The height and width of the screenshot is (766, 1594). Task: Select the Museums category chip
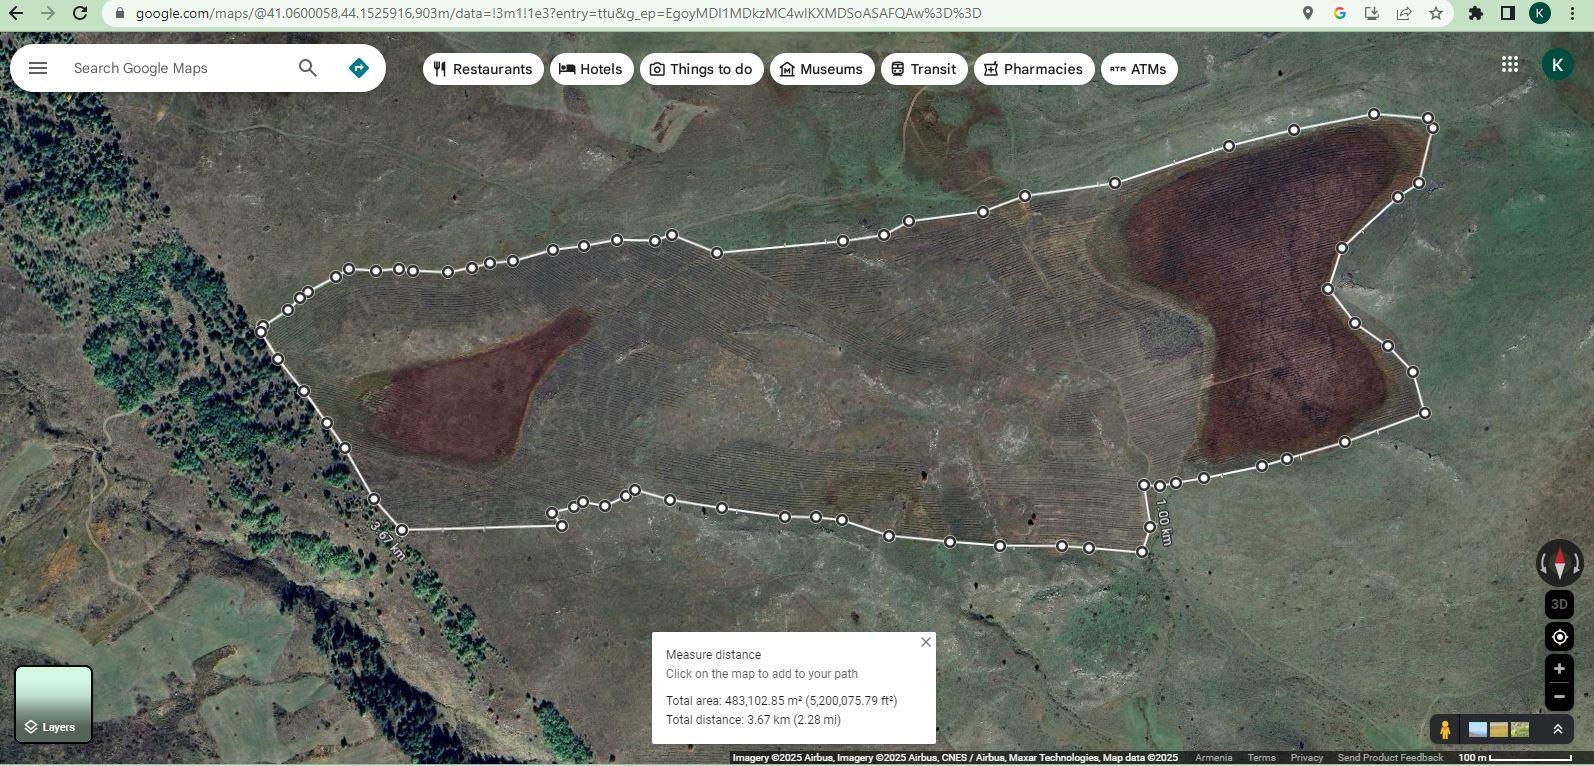click(x=822, y=69)
